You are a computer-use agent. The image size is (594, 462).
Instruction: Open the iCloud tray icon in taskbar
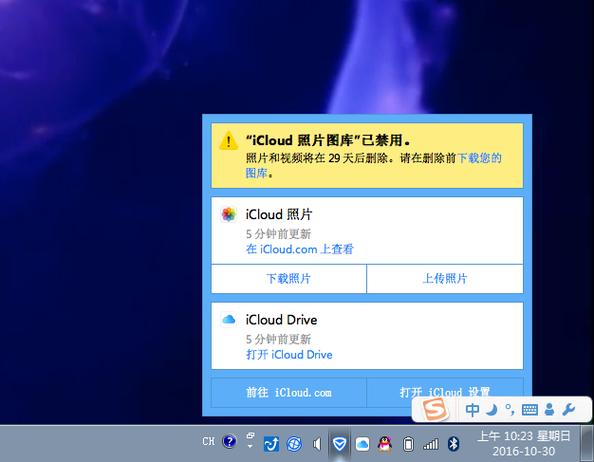point(362,443)
